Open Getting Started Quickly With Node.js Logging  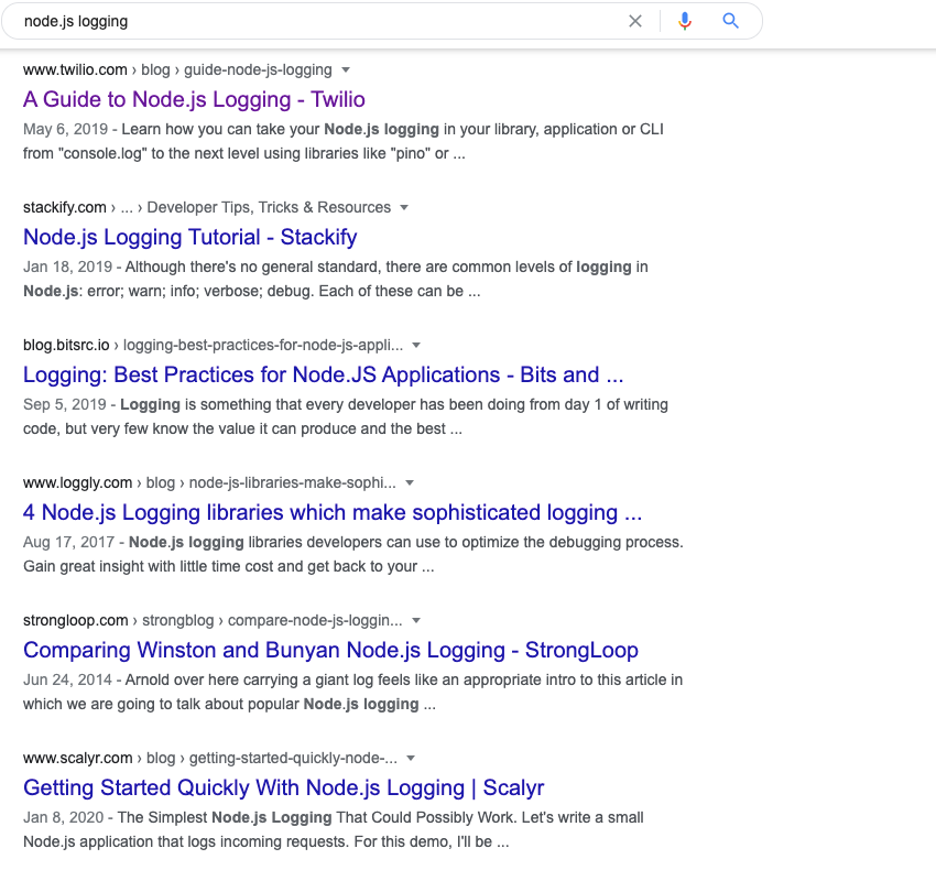pyautogui.click(x=284, y=788)
